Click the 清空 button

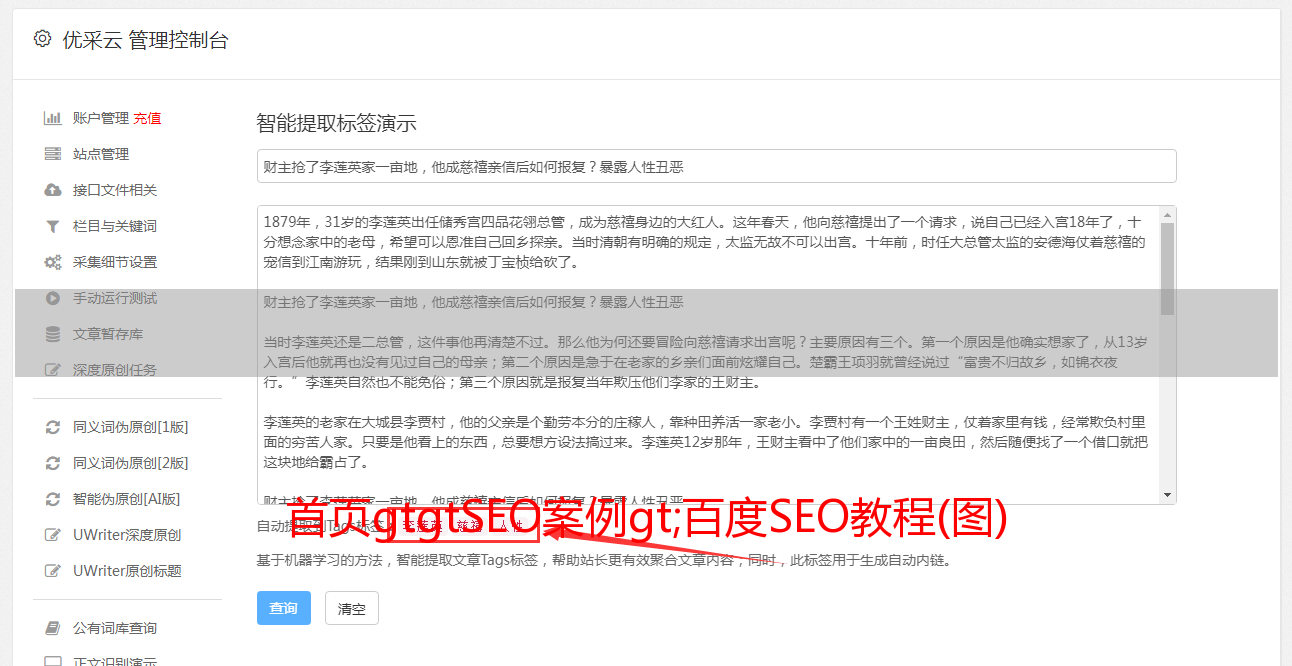click(352, 608)
